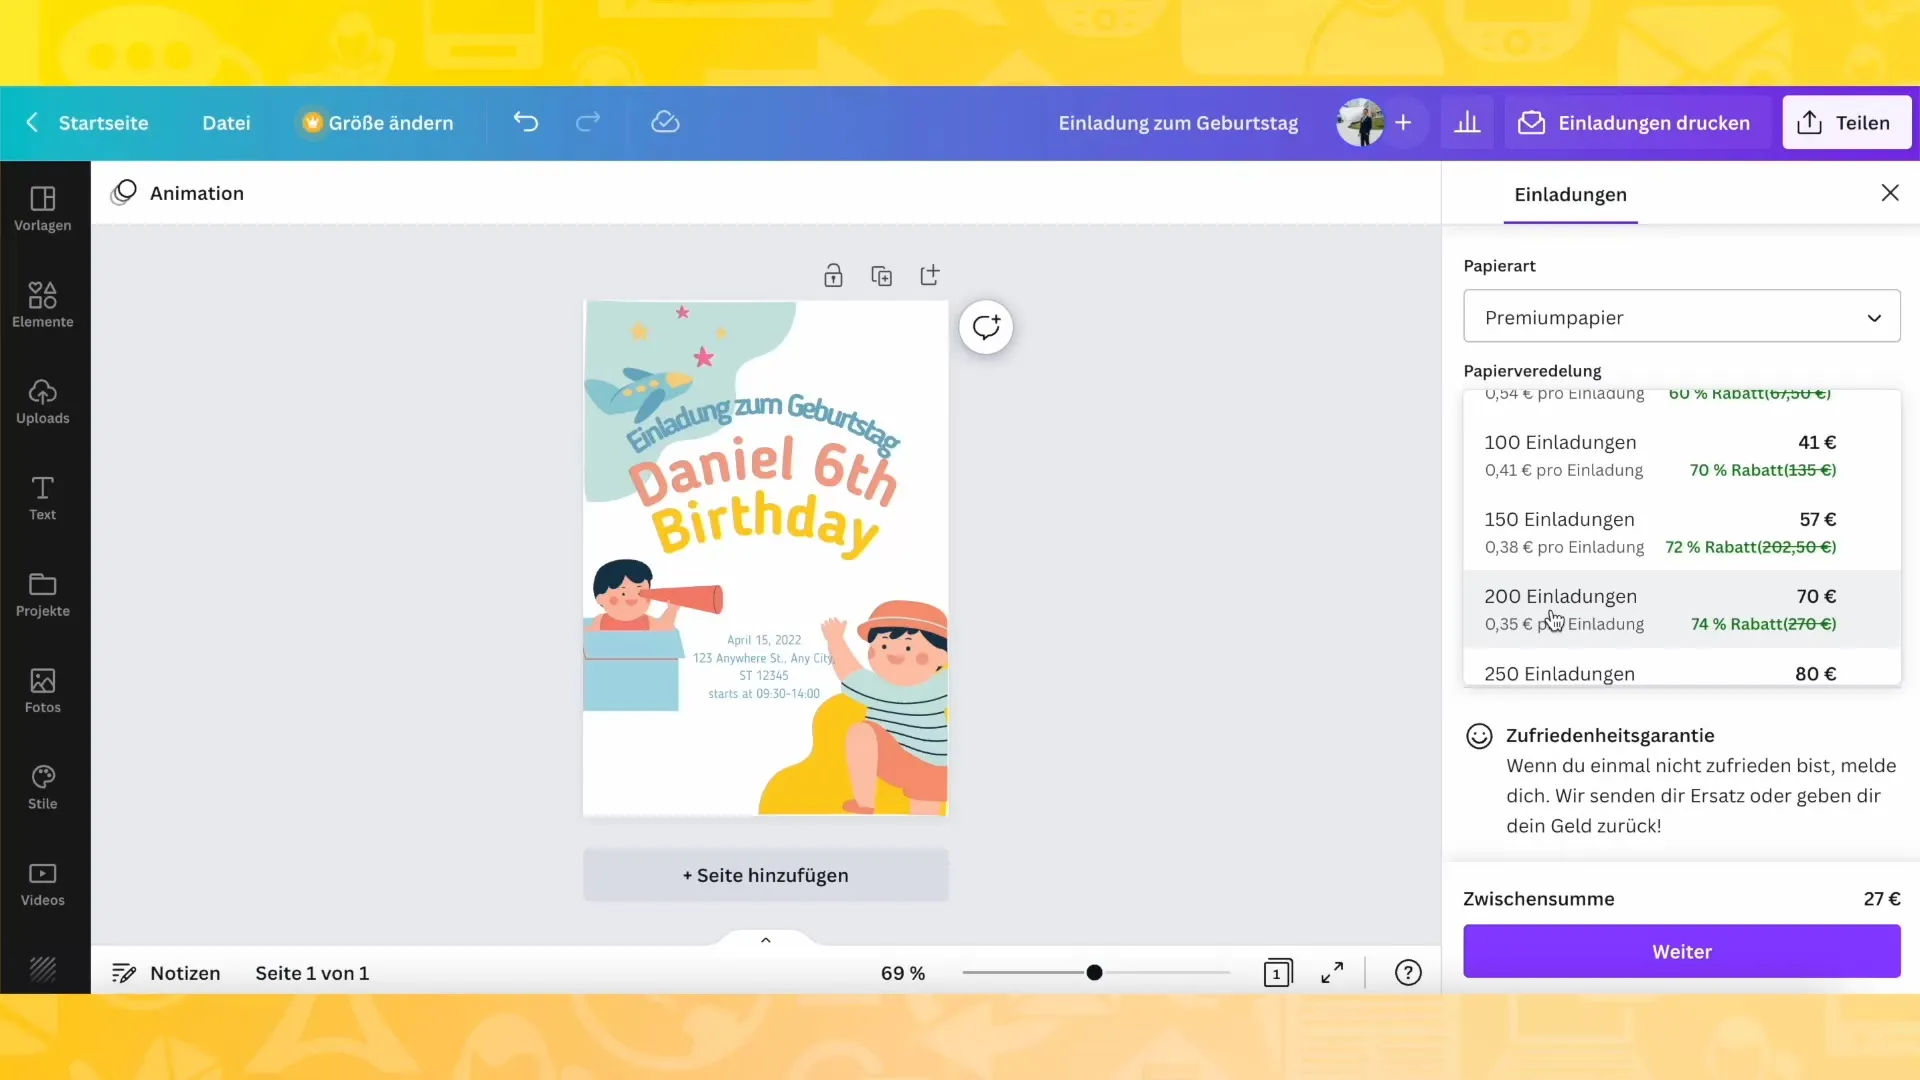The width and height of the screenshot is (1920, 1080).
Task: Duplicate the page
Action: [x=881, y=276]
